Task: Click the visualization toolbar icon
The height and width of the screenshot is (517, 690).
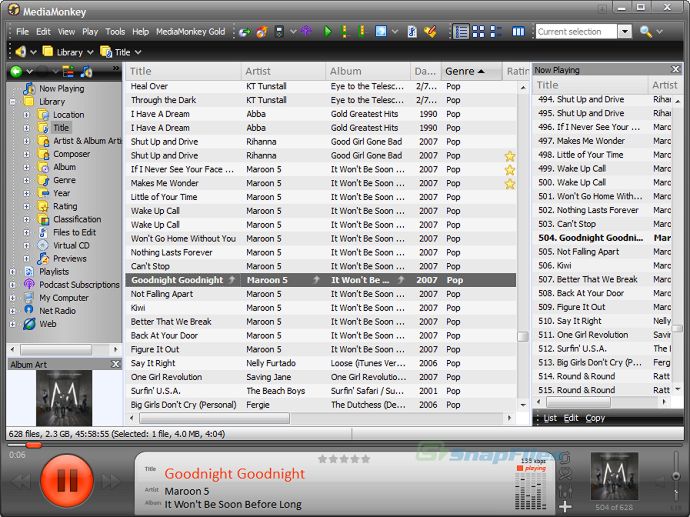Action: [381, 32]
